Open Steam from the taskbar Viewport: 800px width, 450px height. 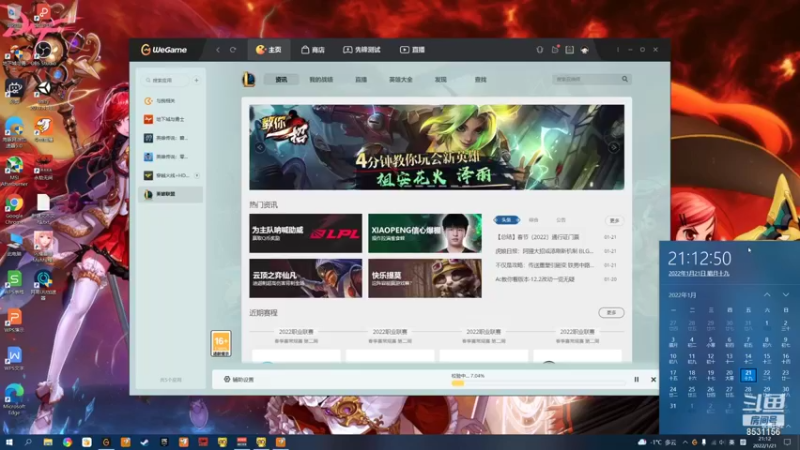click(144, 442)
